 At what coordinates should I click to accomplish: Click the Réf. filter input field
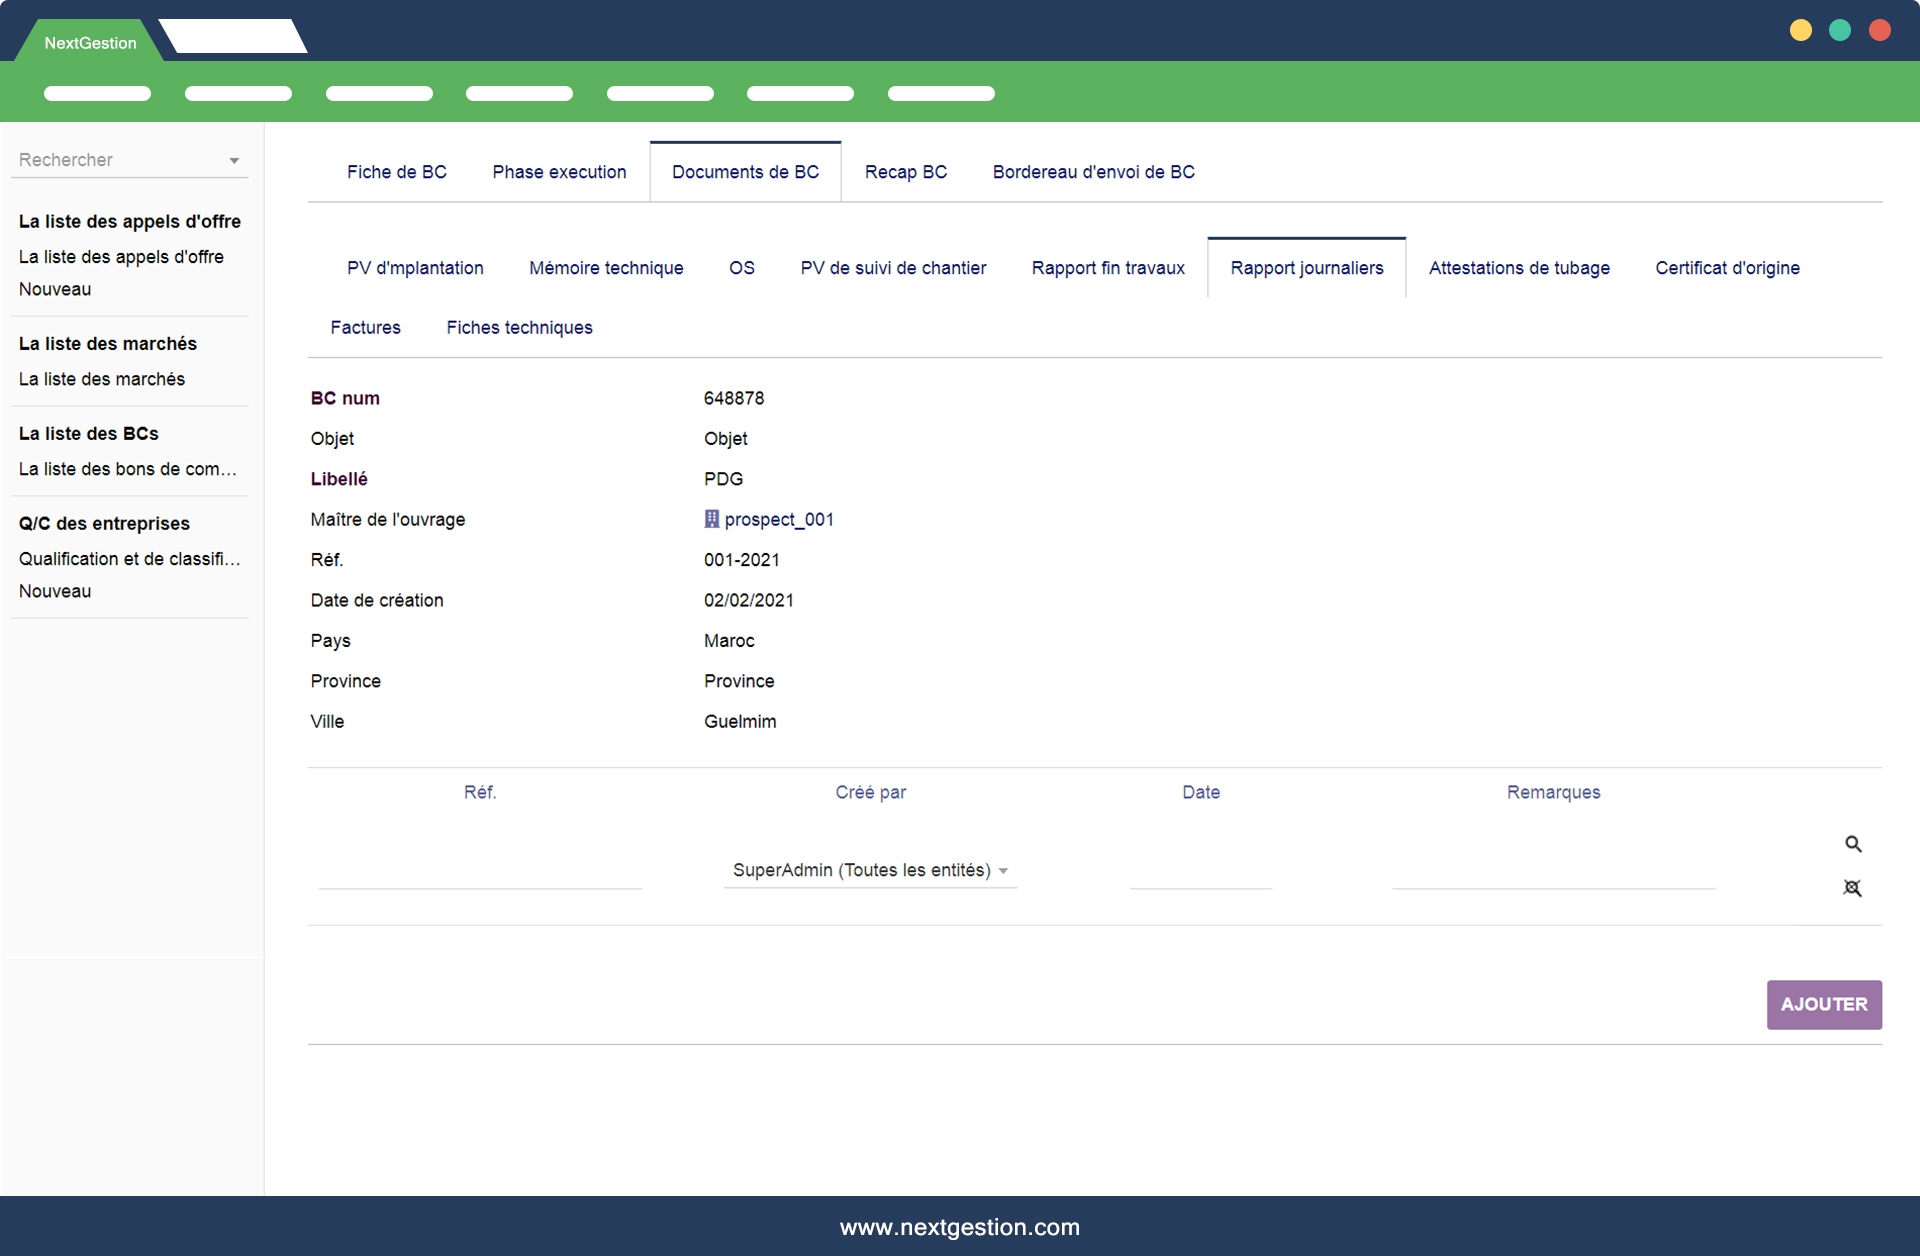(480, 872)
